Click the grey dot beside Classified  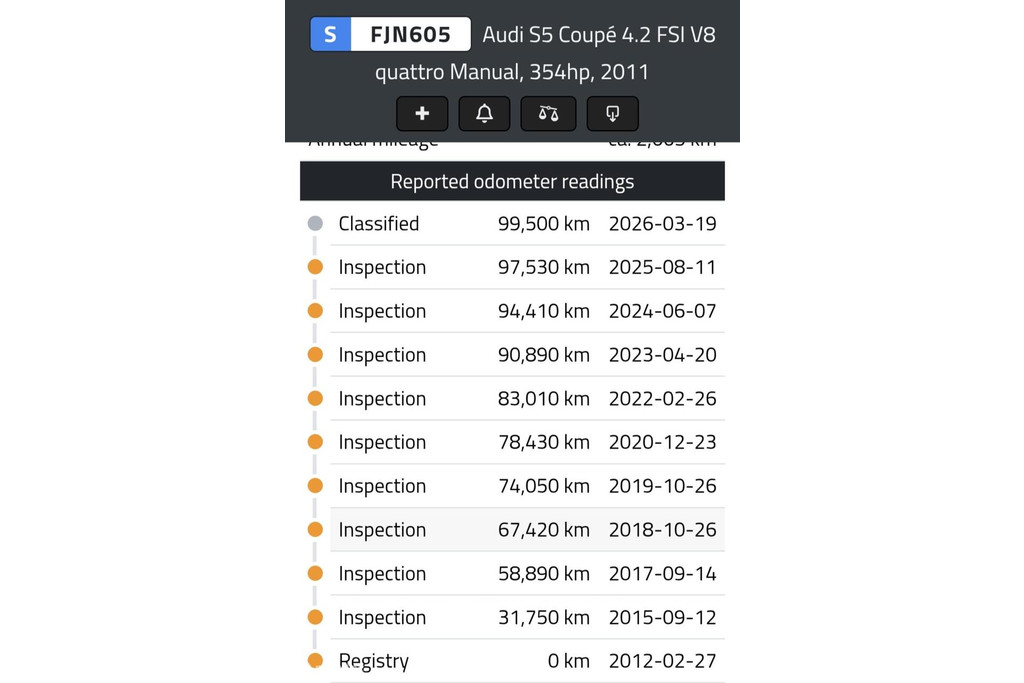pyautogui.click(x=315, y=223)
